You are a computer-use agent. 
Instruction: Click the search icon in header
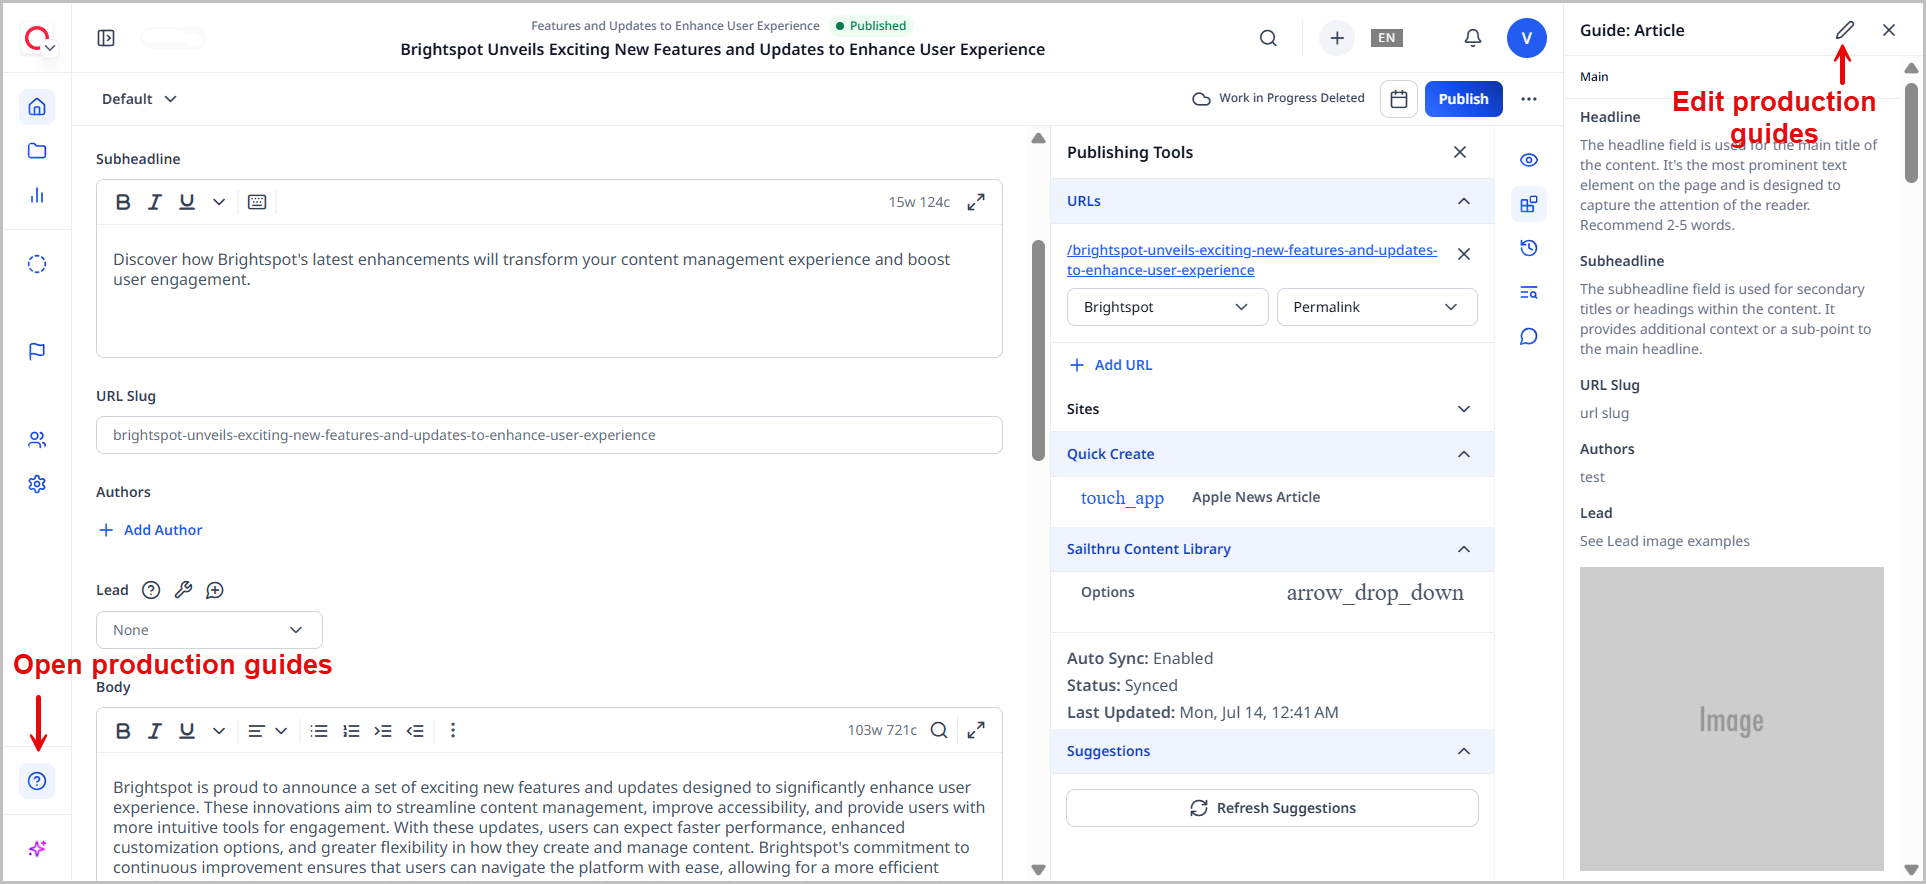pyautogui.click(x=1268, y=38)
